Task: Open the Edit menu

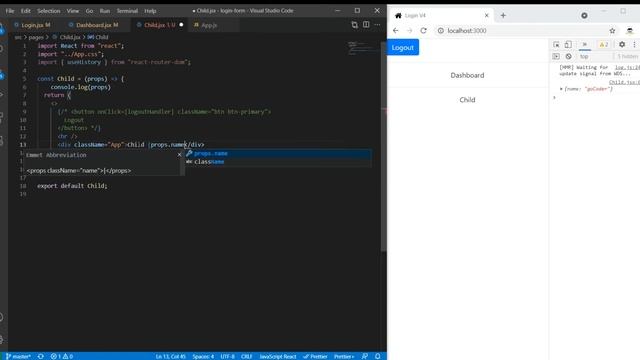Action: click(26, 11)
